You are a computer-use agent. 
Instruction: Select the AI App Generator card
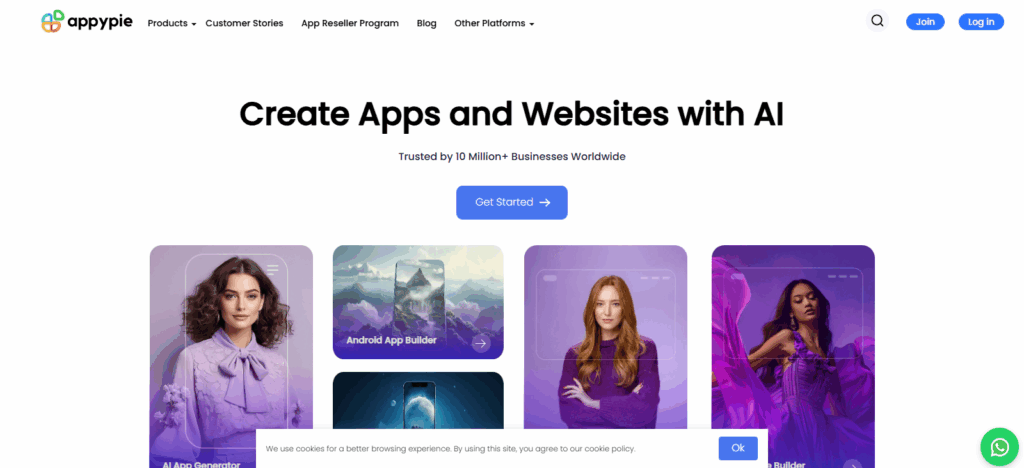coord(231,356)
